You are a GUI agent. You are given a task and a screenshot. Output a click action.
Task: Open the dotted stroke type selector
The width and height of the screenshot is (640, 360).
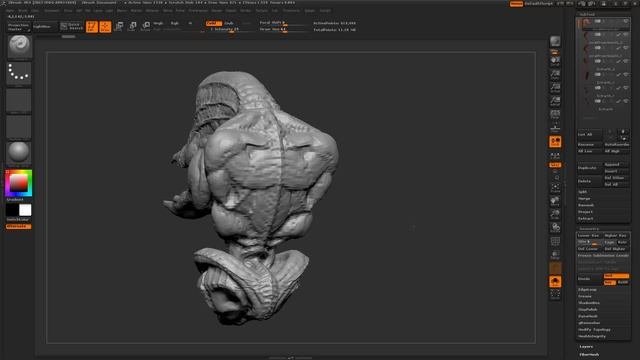point(19,73)
